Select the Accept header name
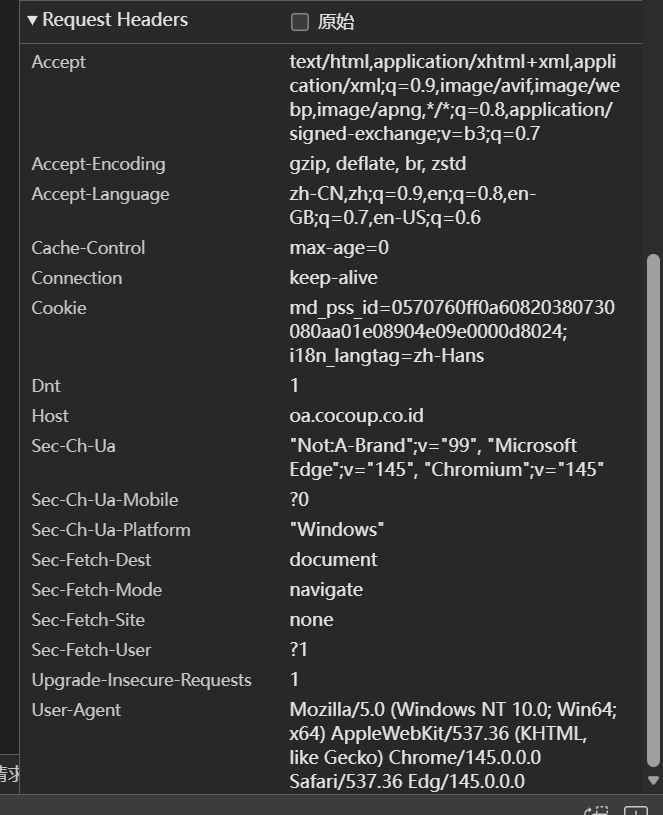The height and width of the screenshot is (815, 663). tap(58, 62)
